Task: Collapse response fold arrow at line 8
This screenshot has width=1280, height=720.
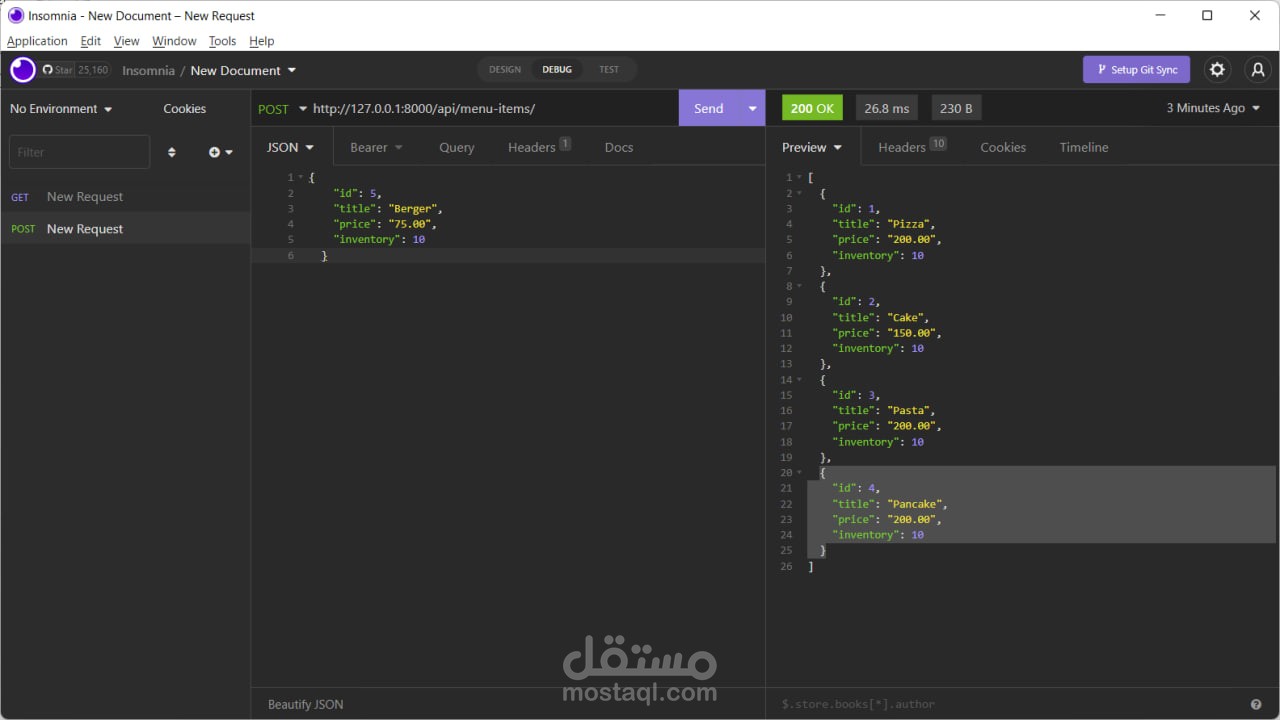Action: tap(799, 287)
